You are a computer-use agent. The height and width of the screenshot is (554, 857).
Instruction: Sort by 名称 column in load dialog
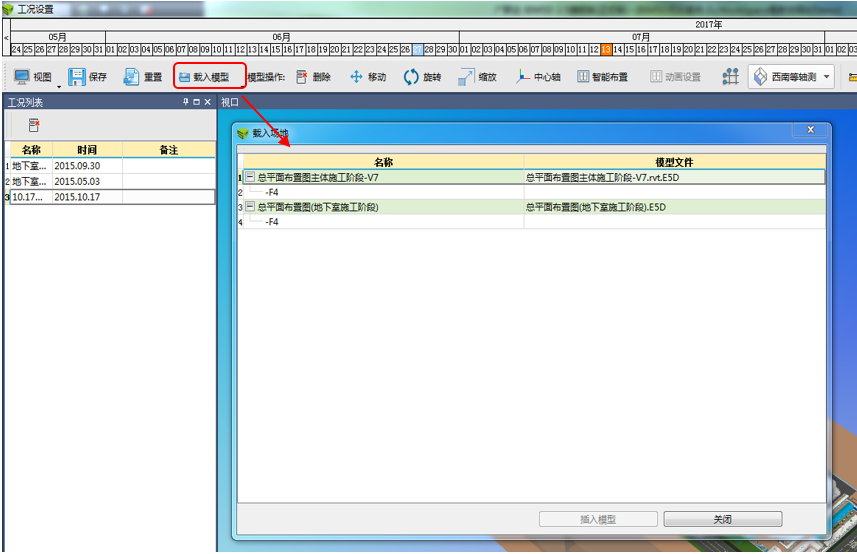[x=384, y=162]
